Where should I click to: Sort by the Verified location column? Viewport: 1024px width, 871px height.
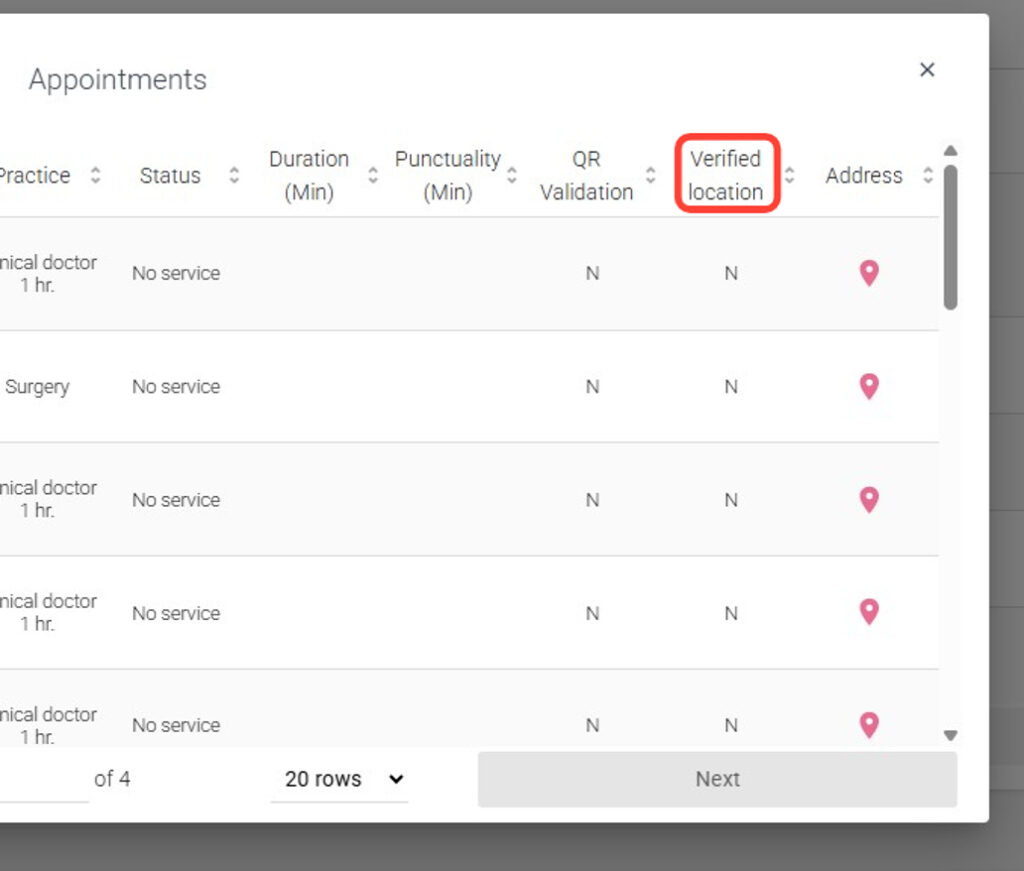(789, 176)
